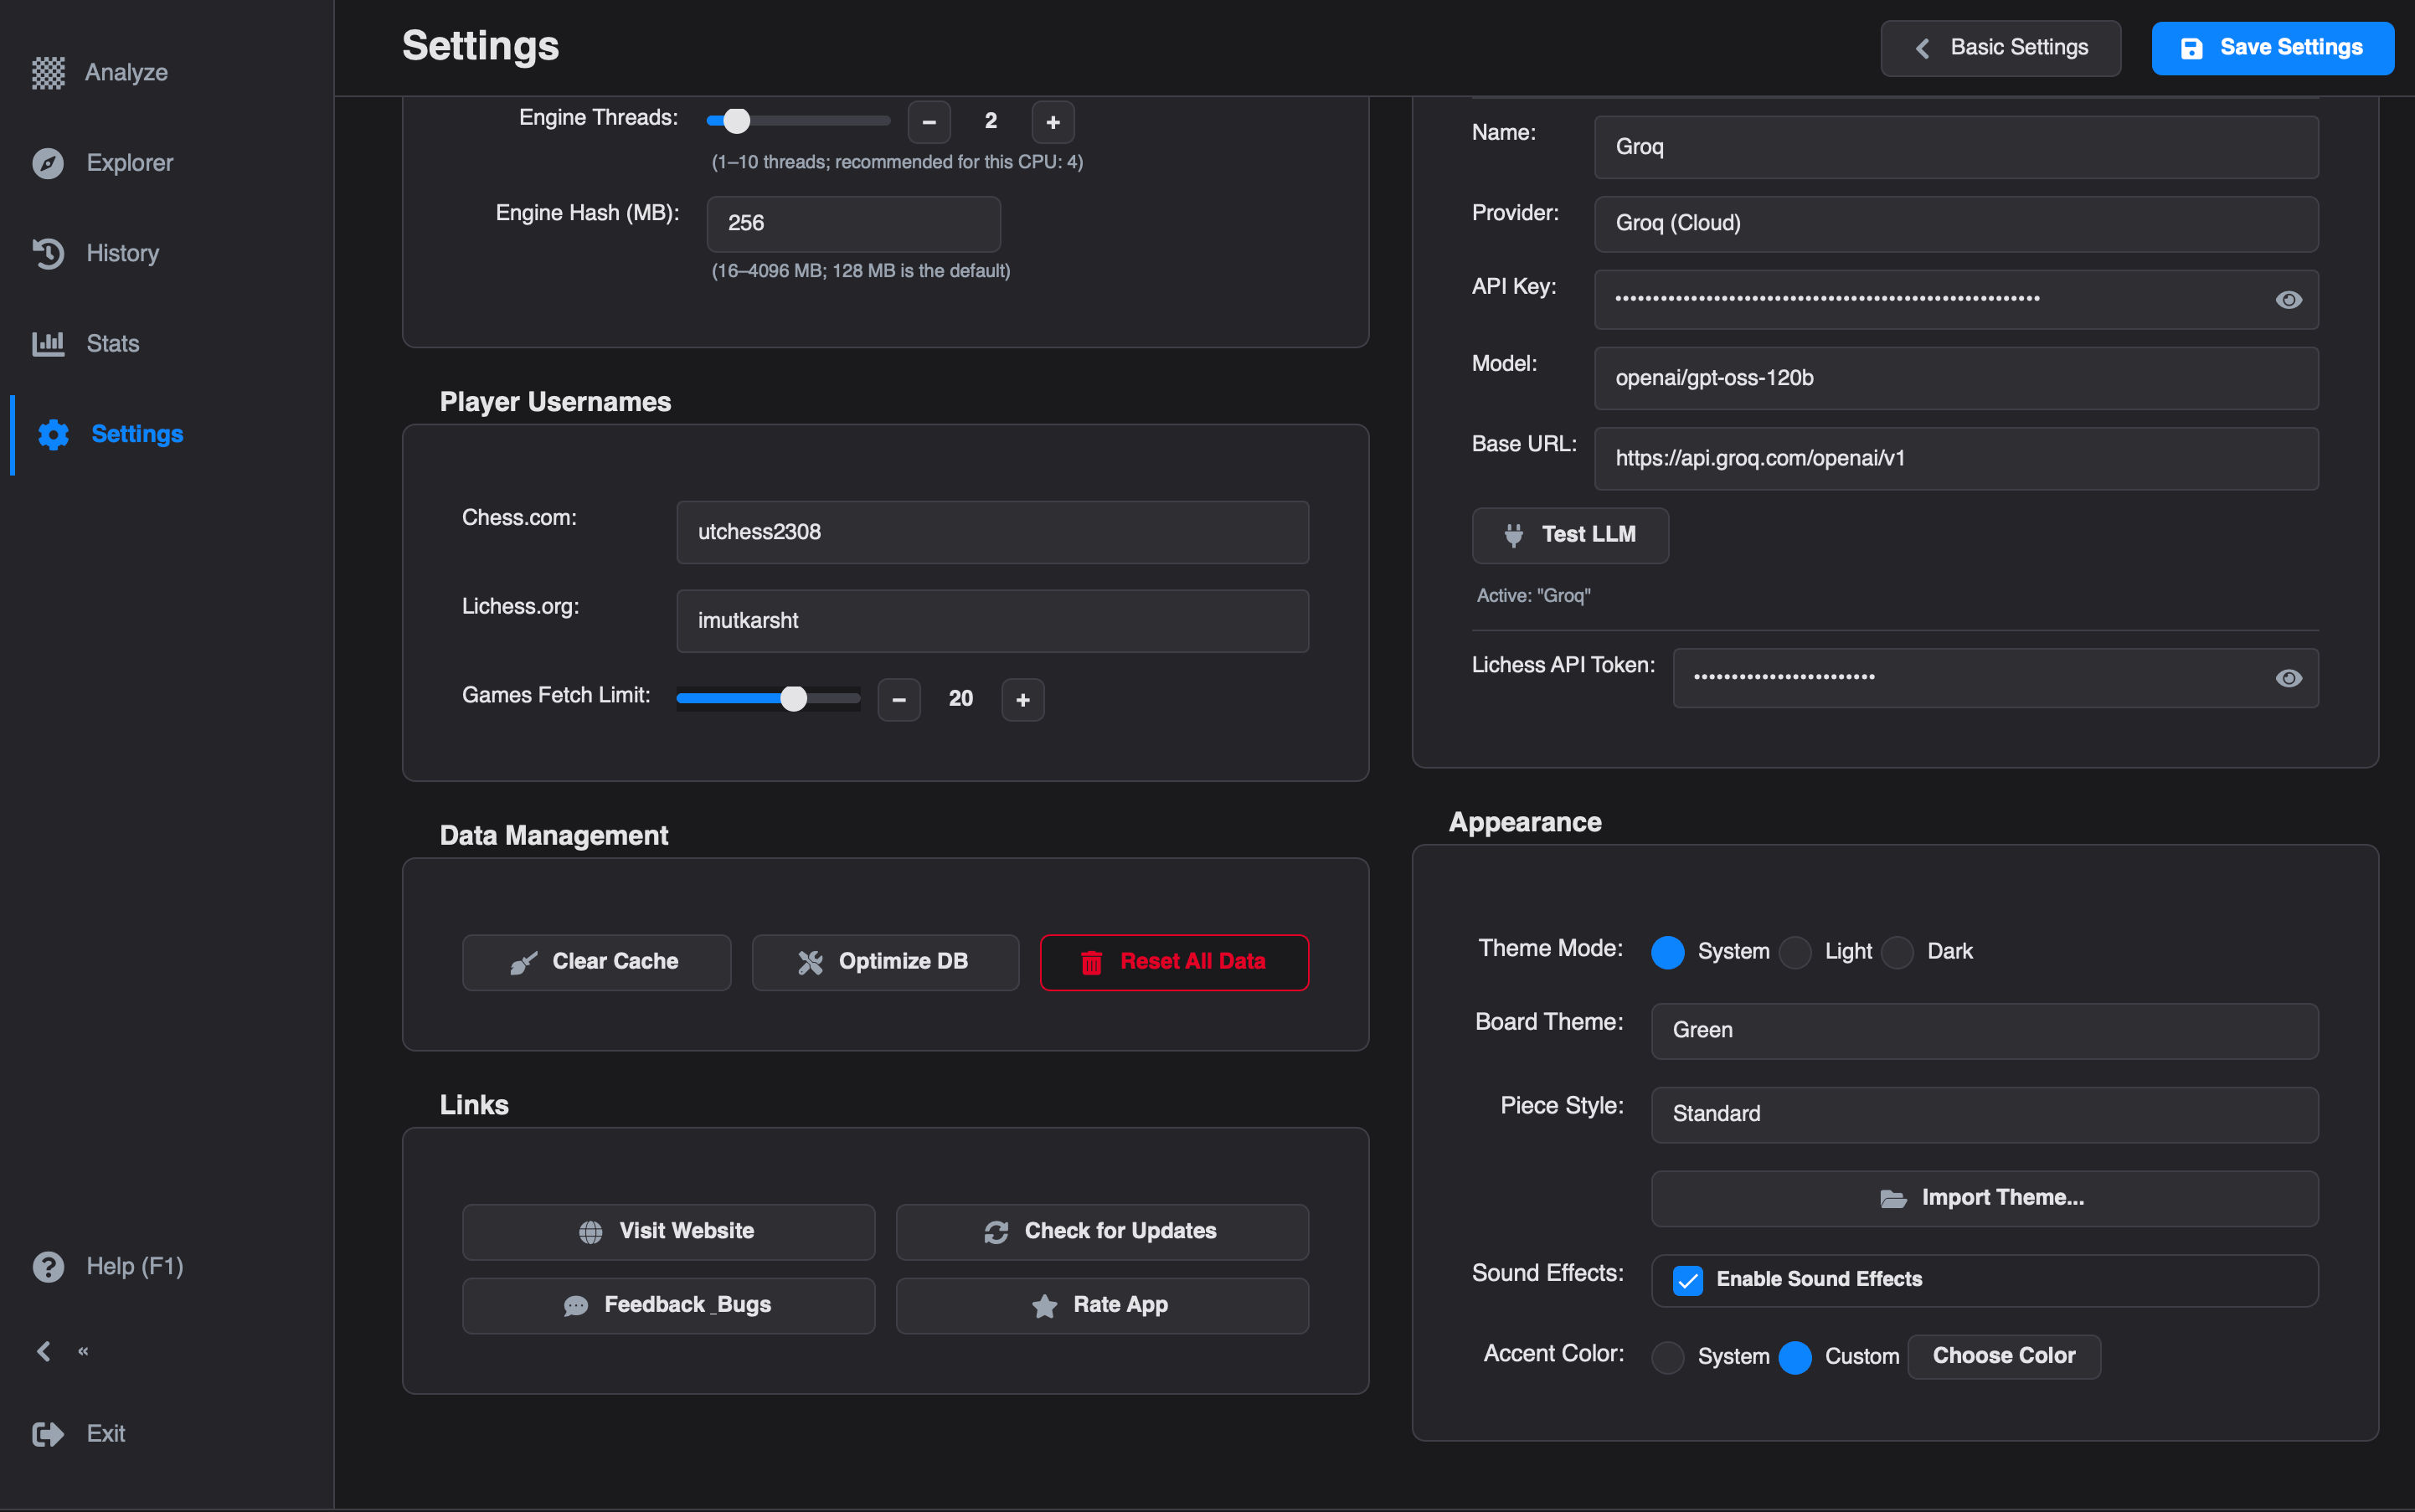Image resolution: width=2415 pixels, height=1512 pixels.
Task: Click the Engine Threads slider handle
Action: tap(736, 121)
